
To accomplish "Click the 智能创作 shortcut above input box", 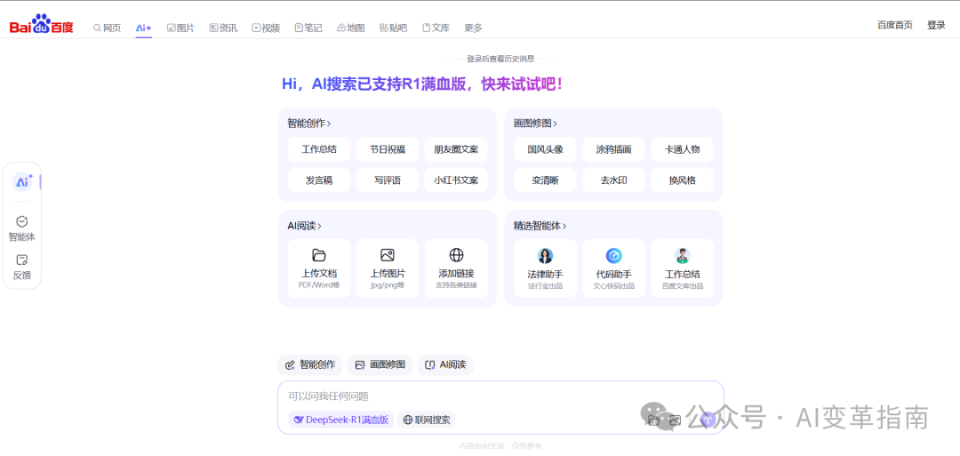I will [310, 365].
